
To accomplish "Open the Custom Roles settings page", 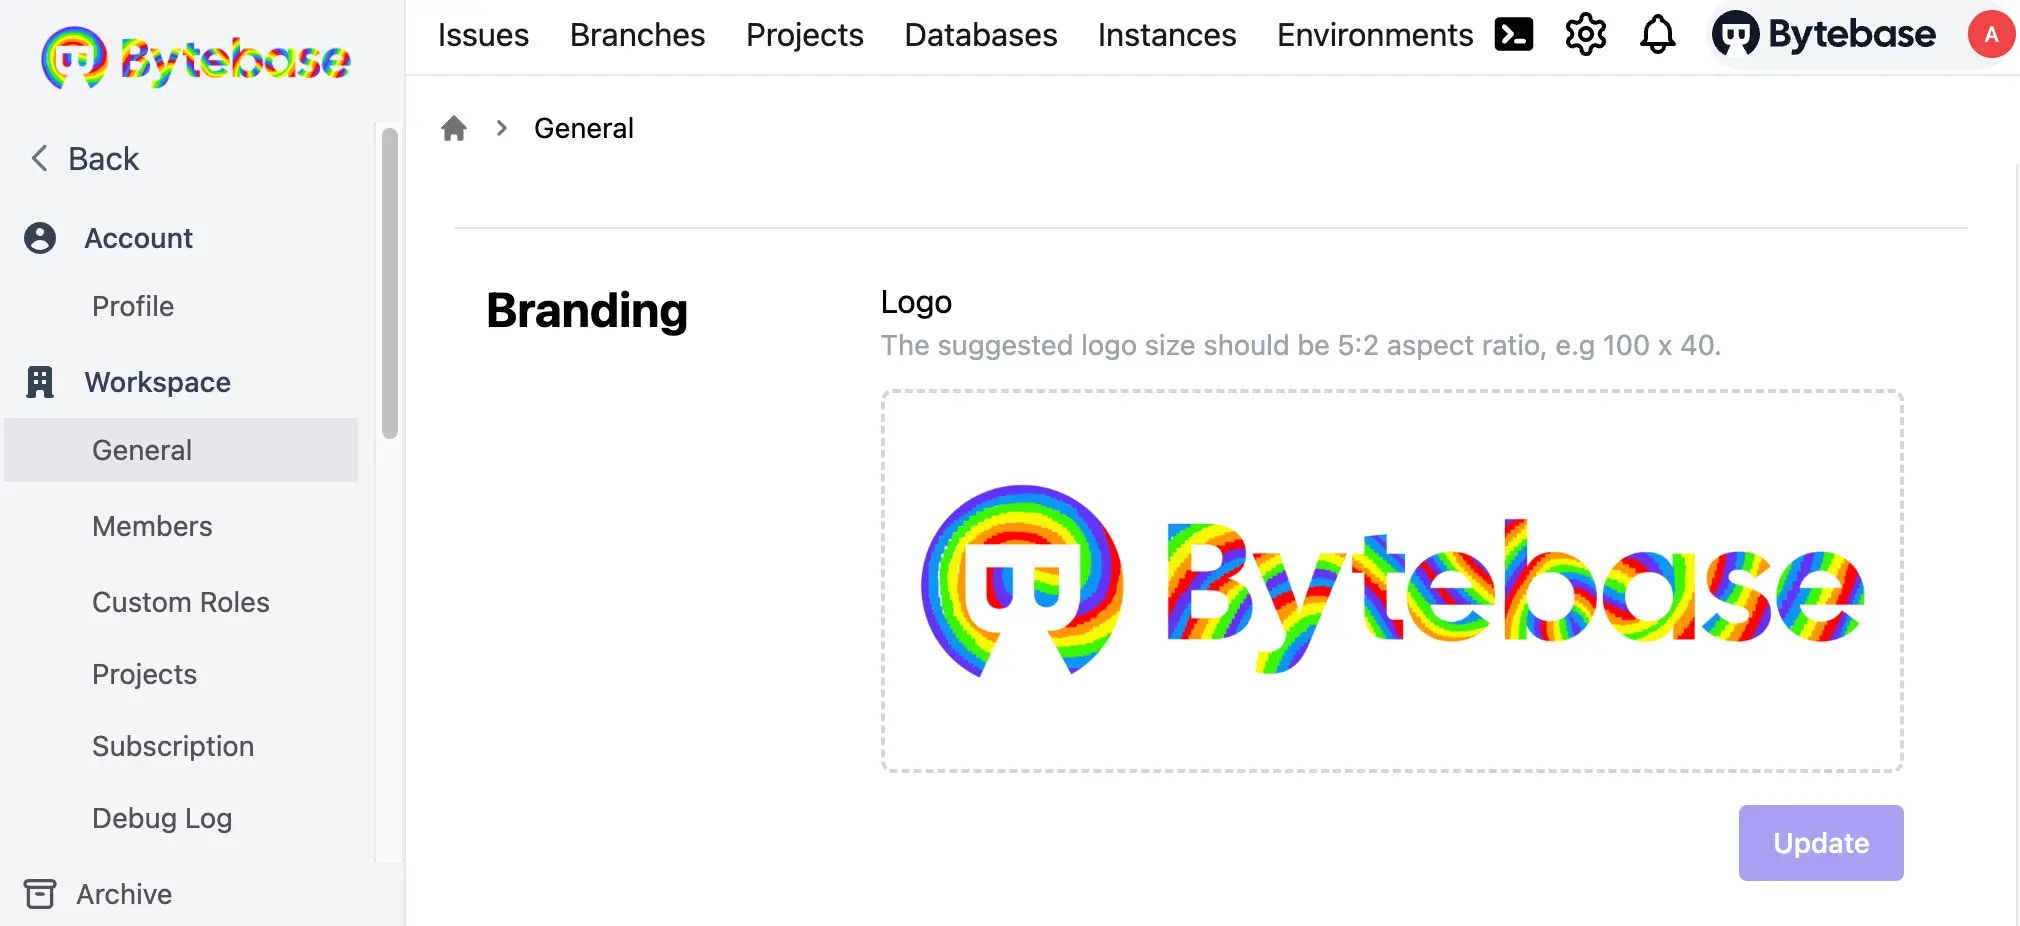I will click(x=180, y=602).
